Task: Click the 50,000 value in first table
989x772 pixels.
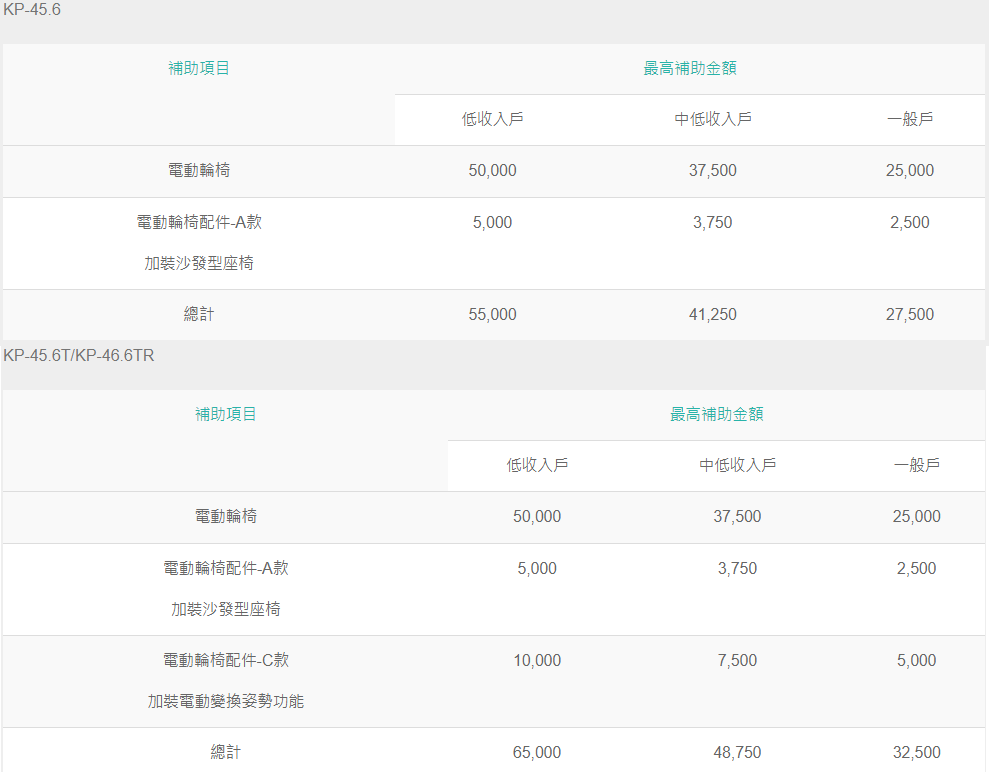Action: (493, 170)
